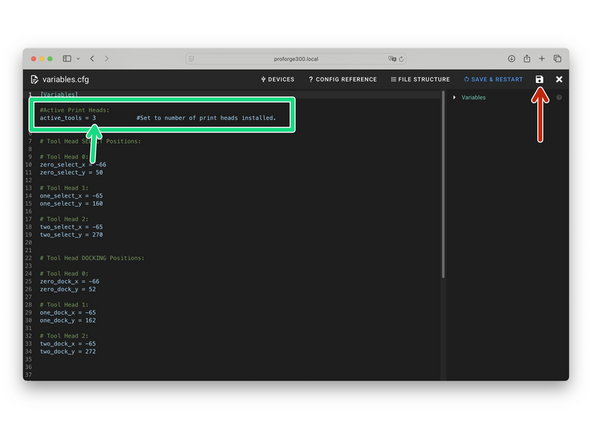Open a new Safari tab
Viewport: 592px width, 444px height.
pos(542,59)
